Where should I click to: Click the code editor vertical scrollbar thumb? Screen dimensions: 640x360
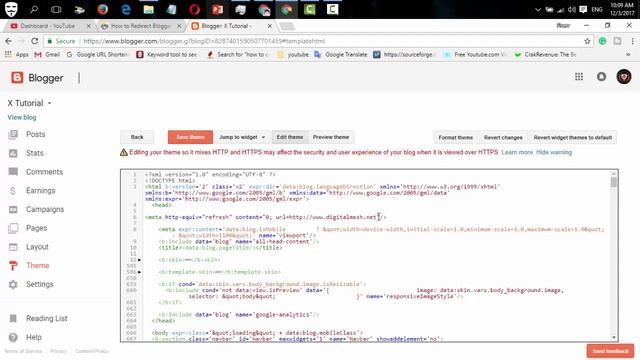[613, 182]
